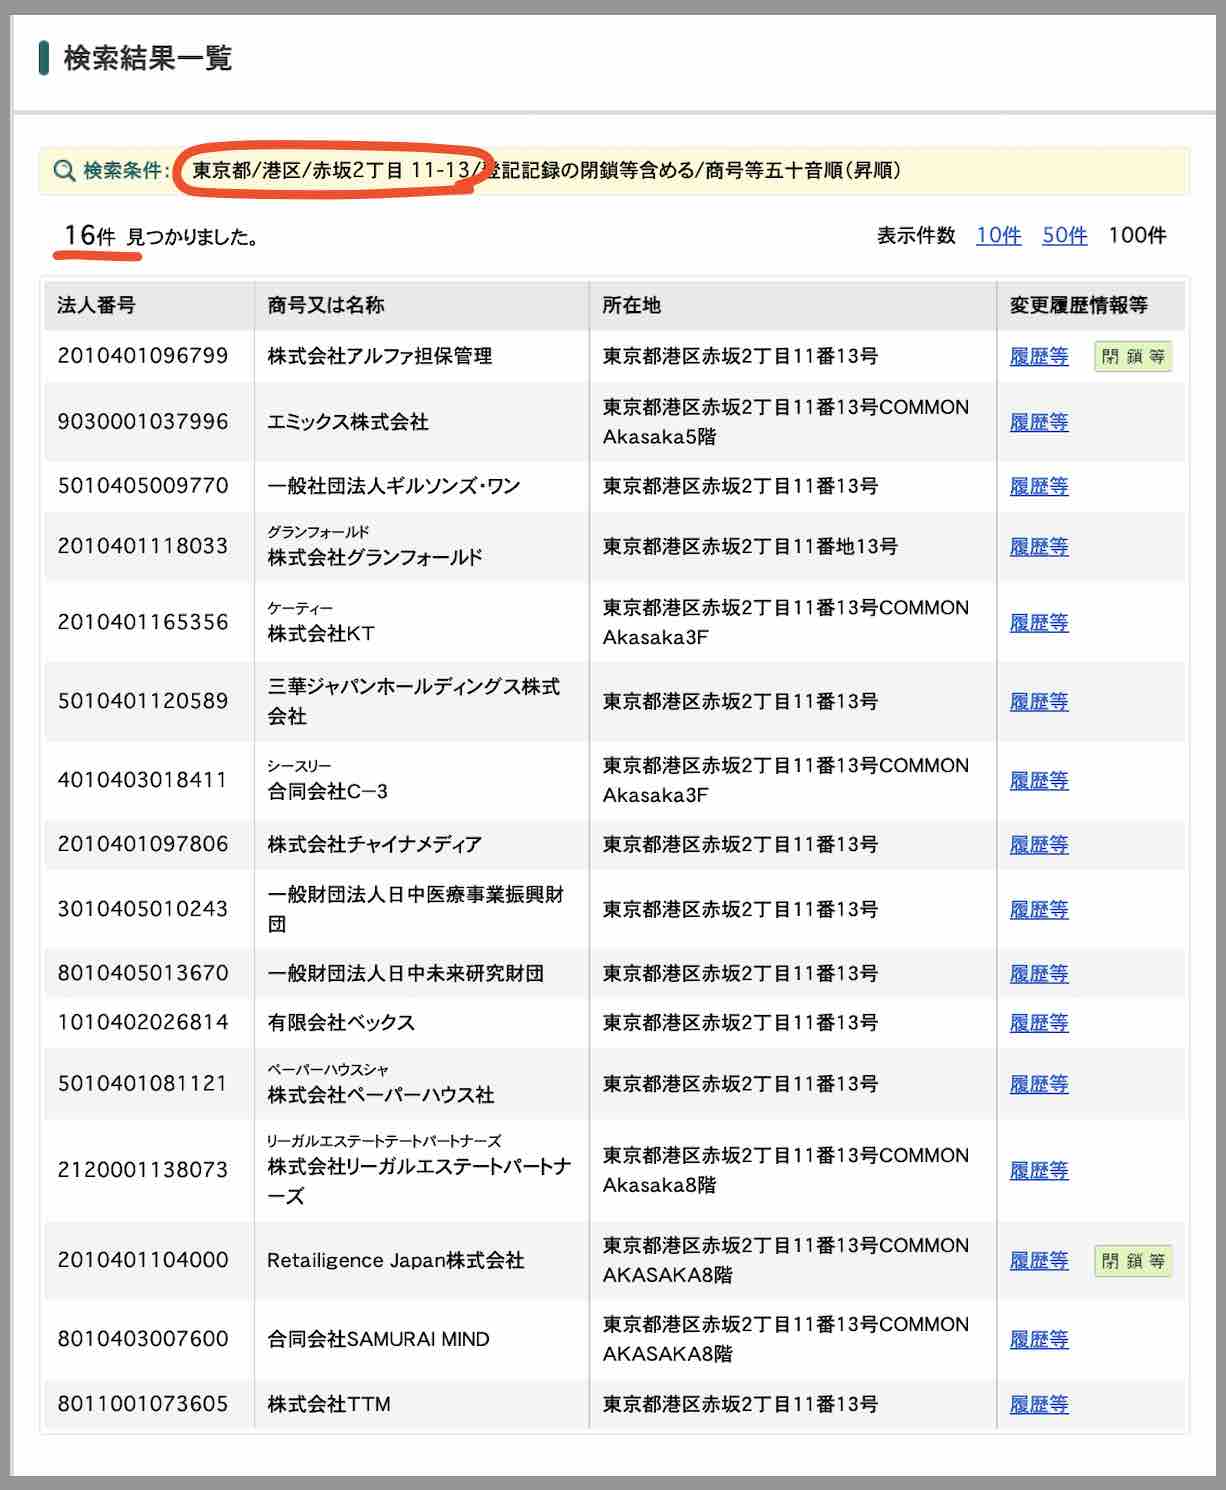Open 履歴等 for 一般社団法人ギルソンズ・ワン
The image size is (1226, 1490).
[x=1038, y=487]
